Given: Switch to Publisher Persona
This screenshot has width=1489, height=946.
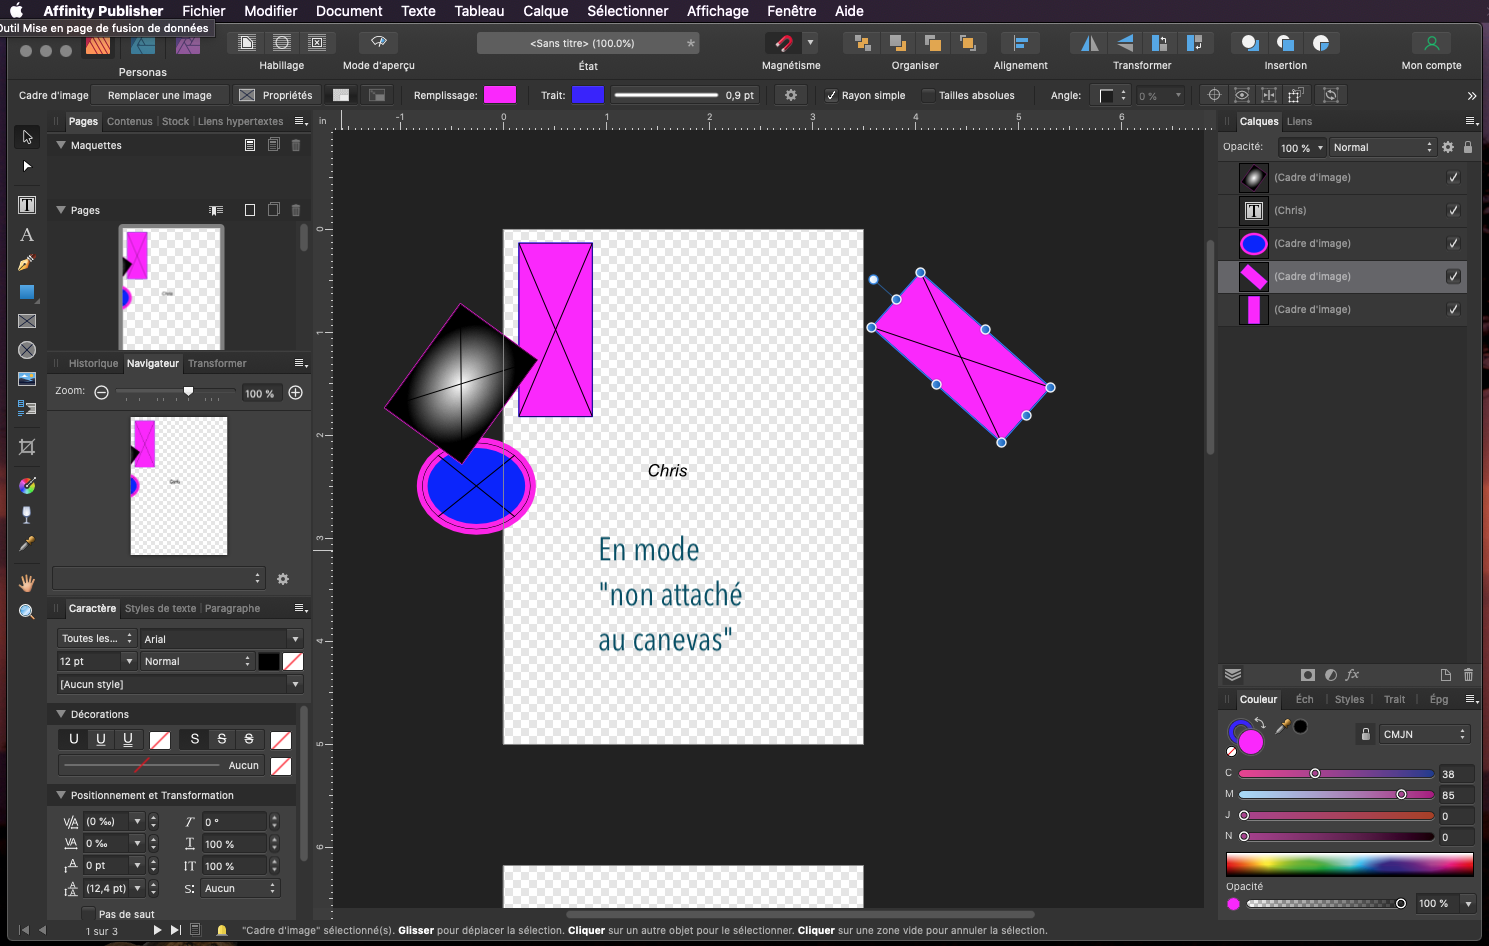Looking at the screenshot, I should pyautogui.click(x=98, y=45).
